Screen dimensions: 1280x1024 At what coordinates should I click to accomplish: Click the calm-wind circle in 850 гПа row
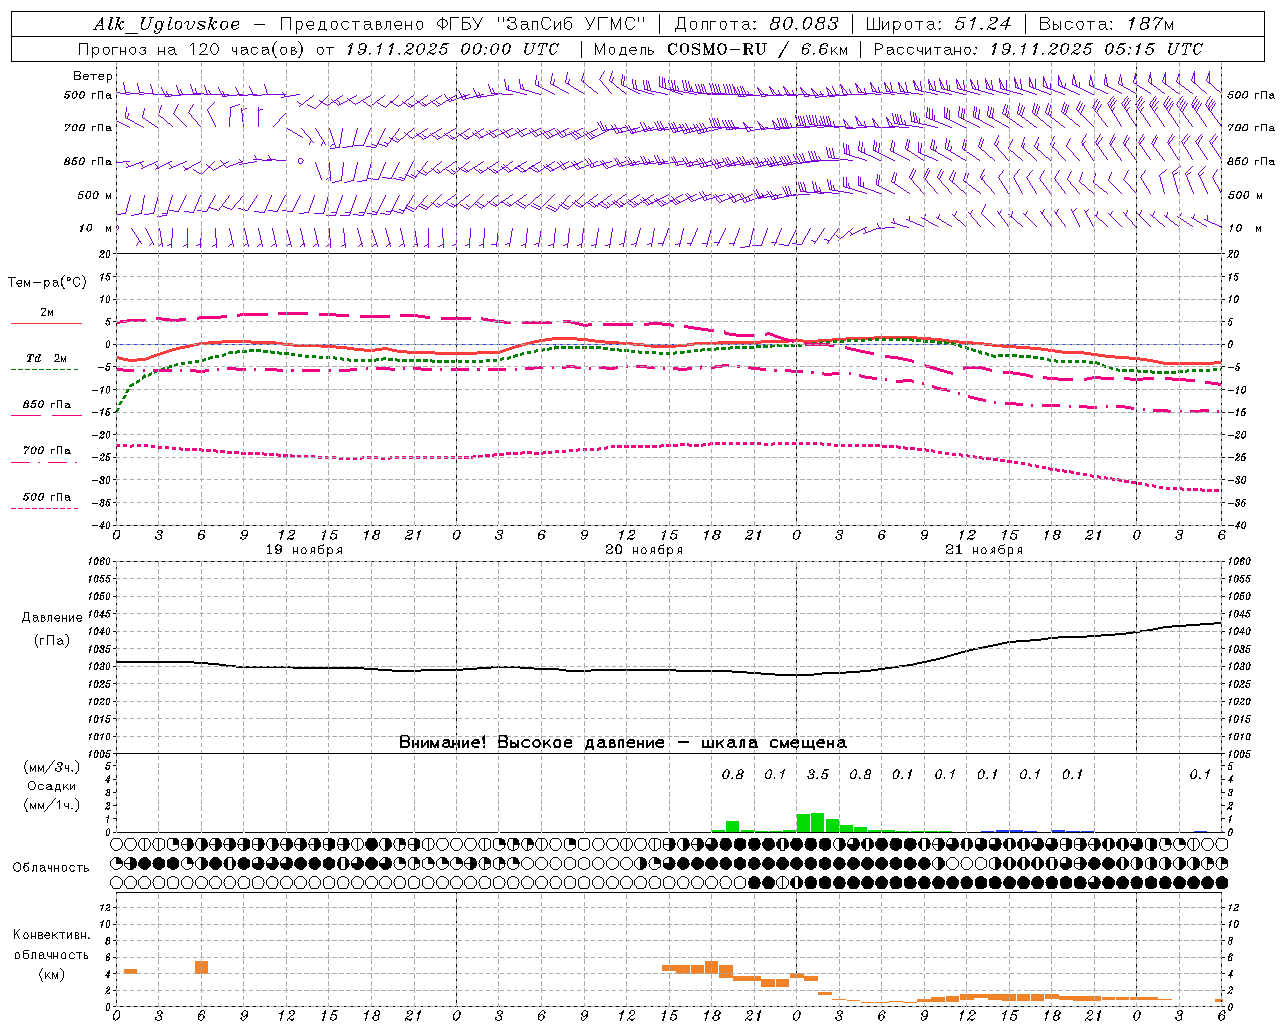click(x=300, y=160)
